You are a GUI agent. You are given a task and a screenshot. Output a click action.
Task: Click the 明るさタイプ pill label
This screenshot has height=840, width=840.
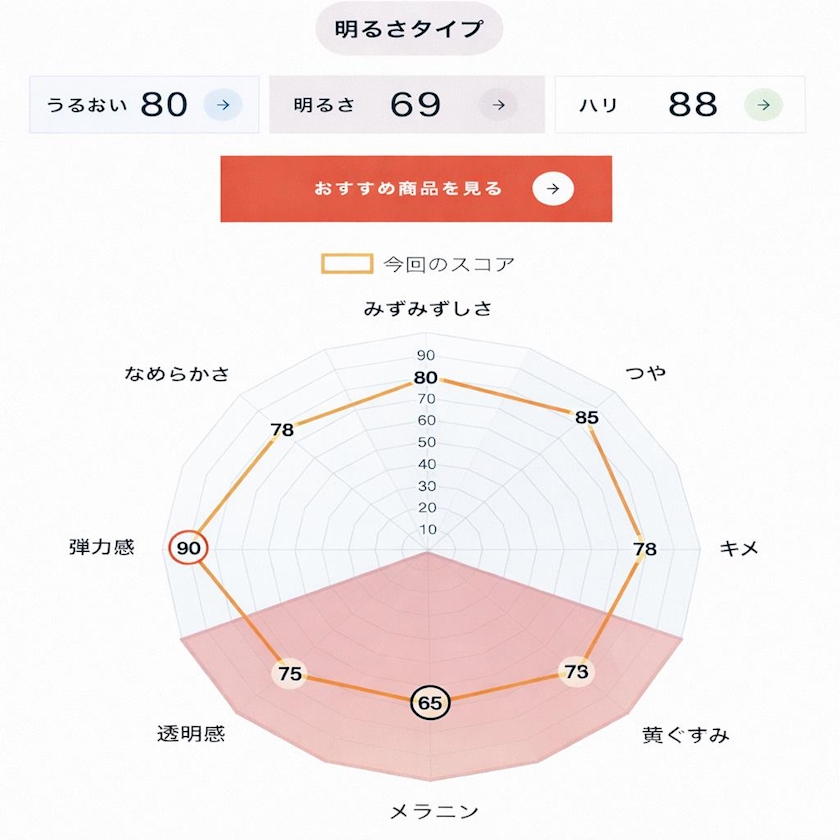pos(409,29)
